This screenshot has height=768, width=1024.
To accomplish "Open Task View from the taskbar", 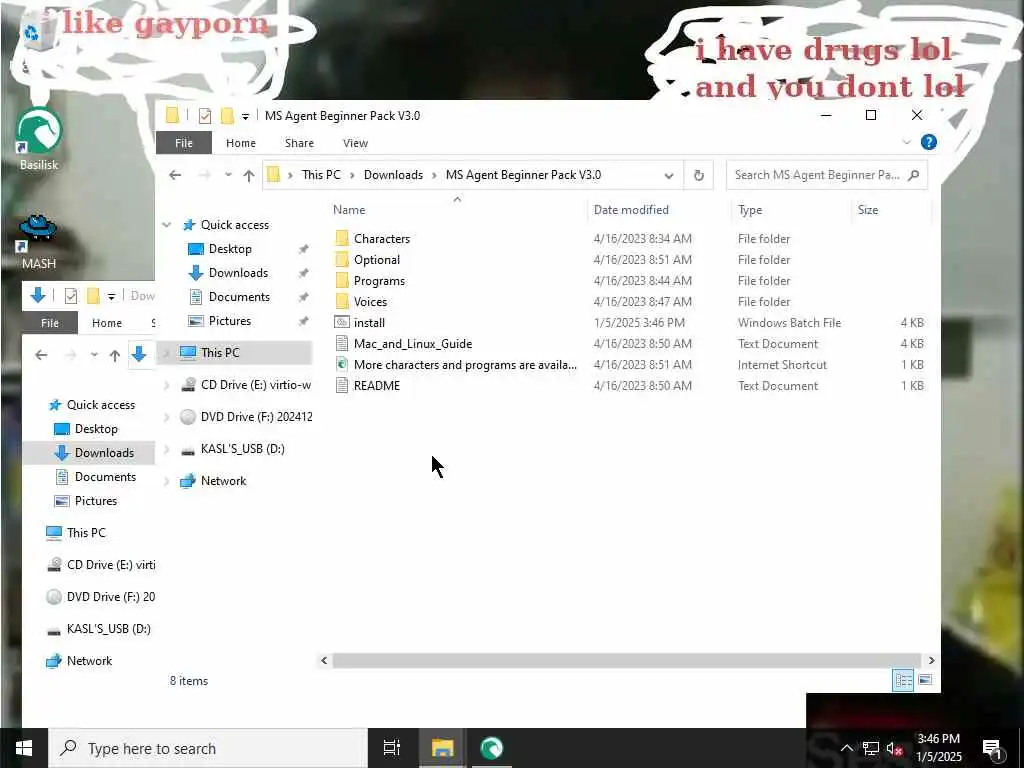I will click(392, 748).
